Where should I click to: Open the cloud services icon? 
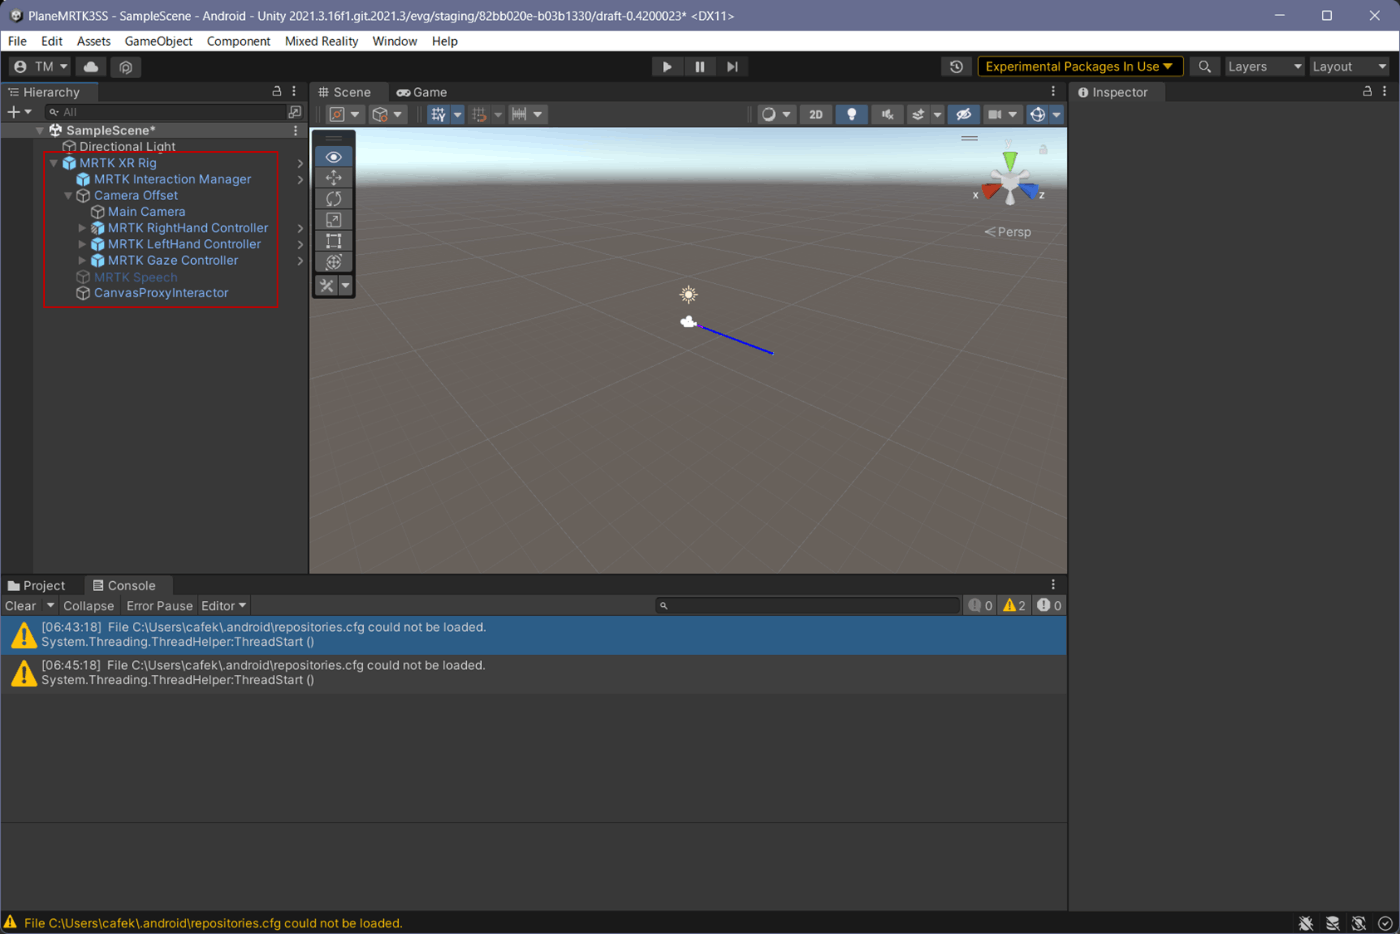point(91,67)
